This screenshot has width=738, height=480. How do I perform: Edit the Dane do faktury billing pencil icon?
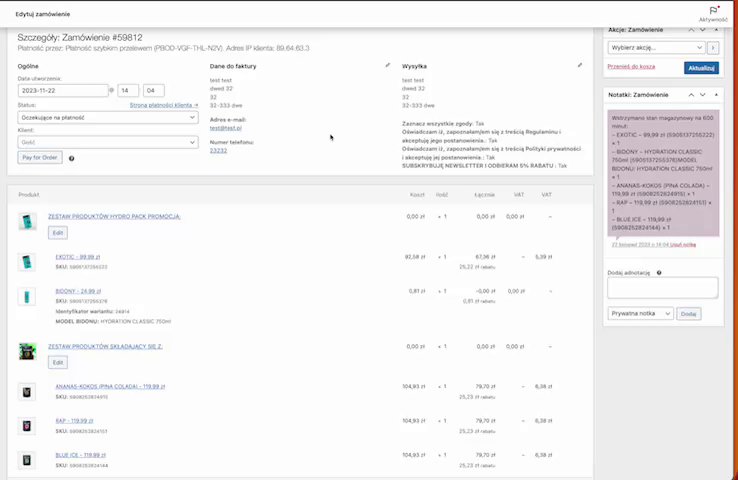click(387, 65)
